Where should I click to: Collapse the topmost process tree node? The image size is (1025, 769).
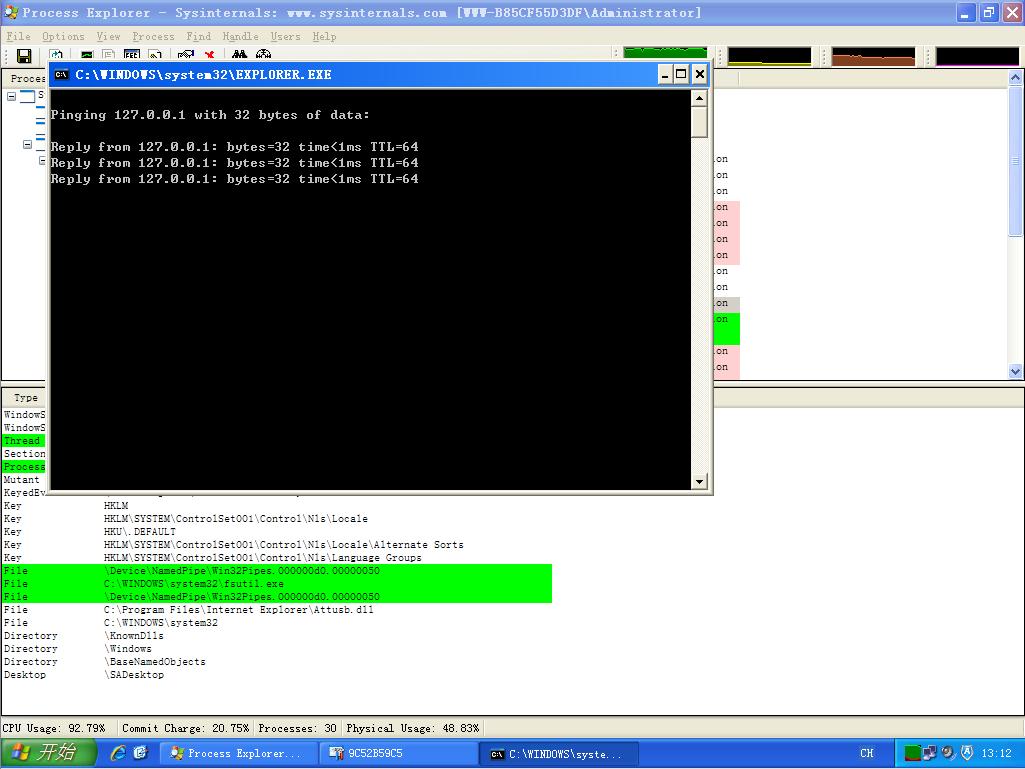[12, 97]
